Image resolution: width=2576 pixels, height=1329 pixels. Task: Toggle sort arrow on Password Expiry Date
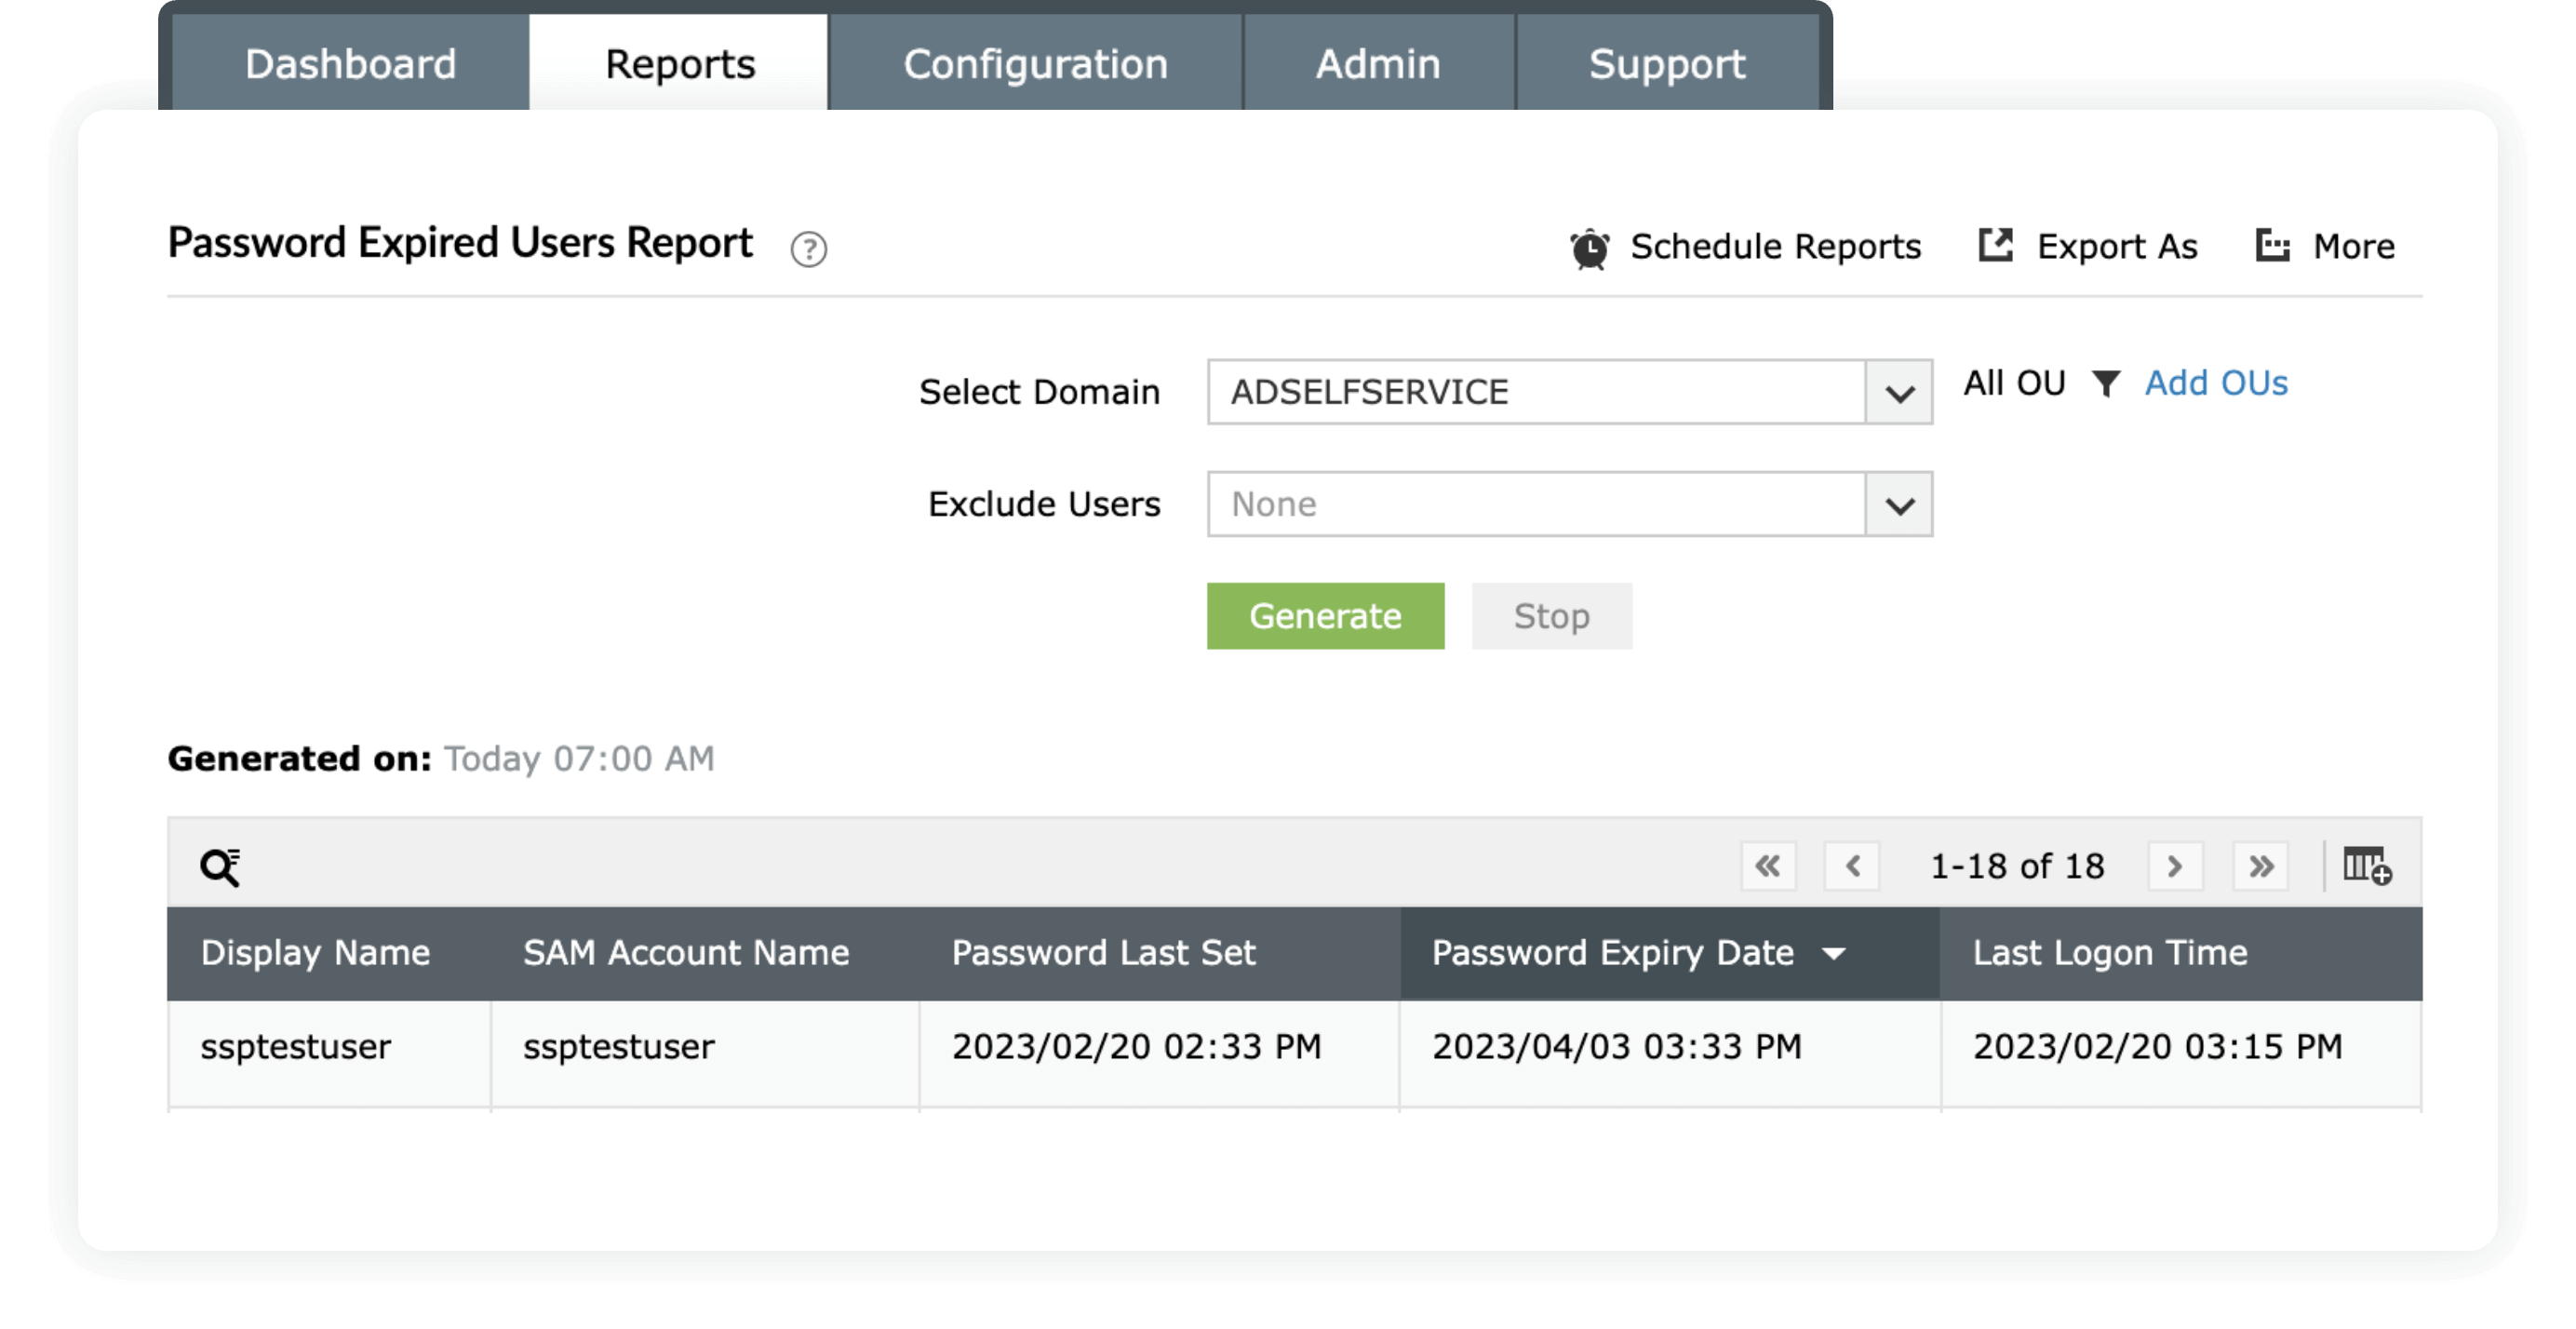click(1833, 954)
